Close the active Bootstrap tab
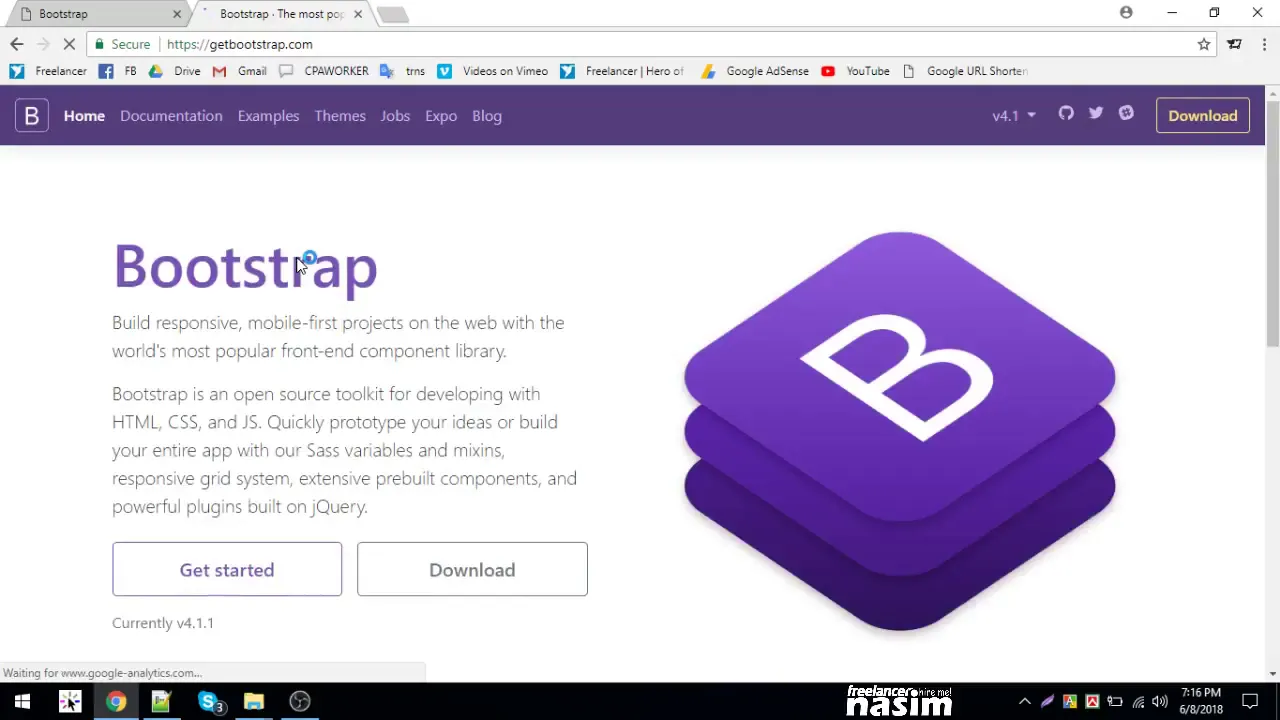The height and width of the screenshot is (720, 1280). coord(357,14)
